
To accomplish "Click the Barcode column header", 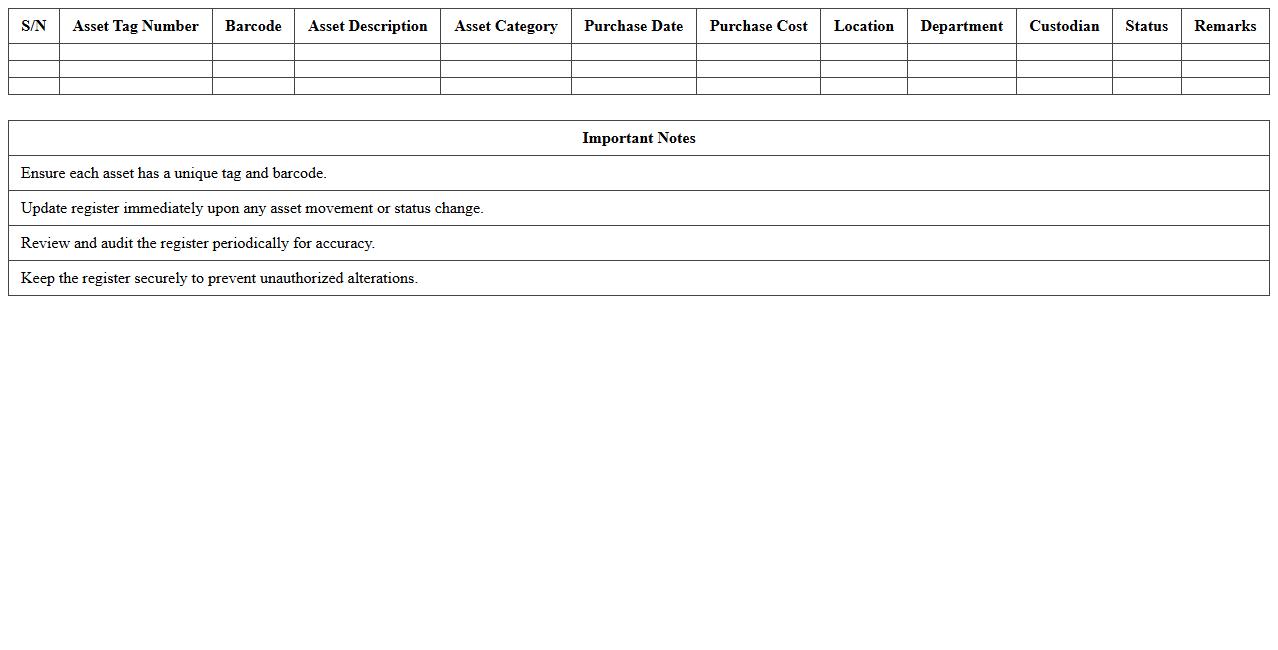I will [253, 26].
